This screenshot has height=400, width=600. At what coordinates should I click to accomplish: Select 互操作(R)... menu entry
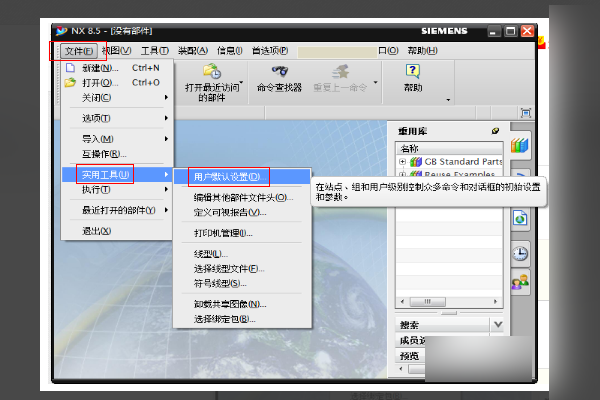click(x=117, y=154)
